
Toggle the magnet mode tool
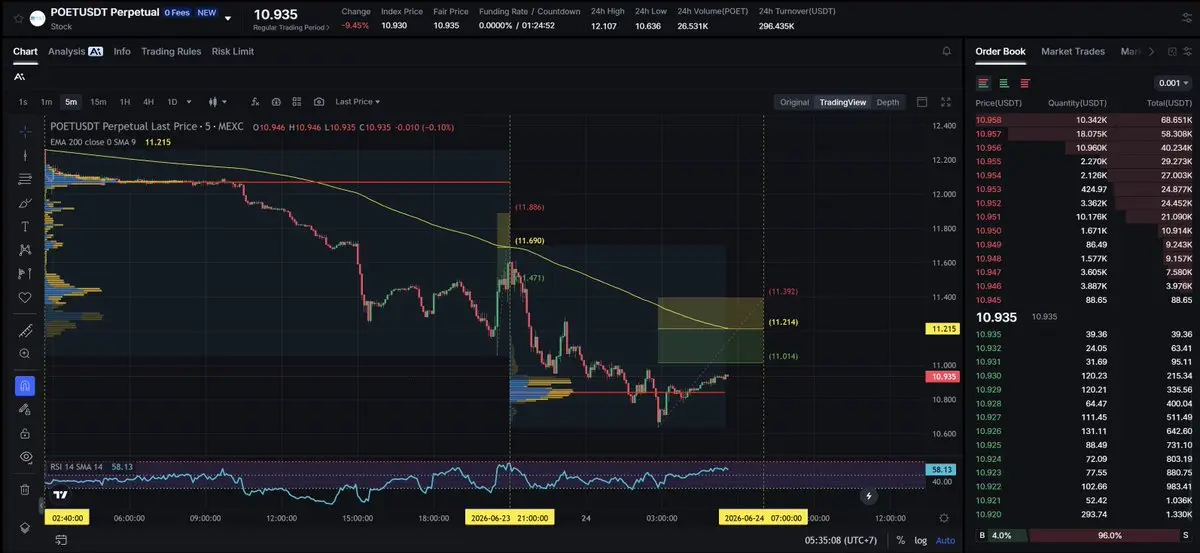click(25, 386)
